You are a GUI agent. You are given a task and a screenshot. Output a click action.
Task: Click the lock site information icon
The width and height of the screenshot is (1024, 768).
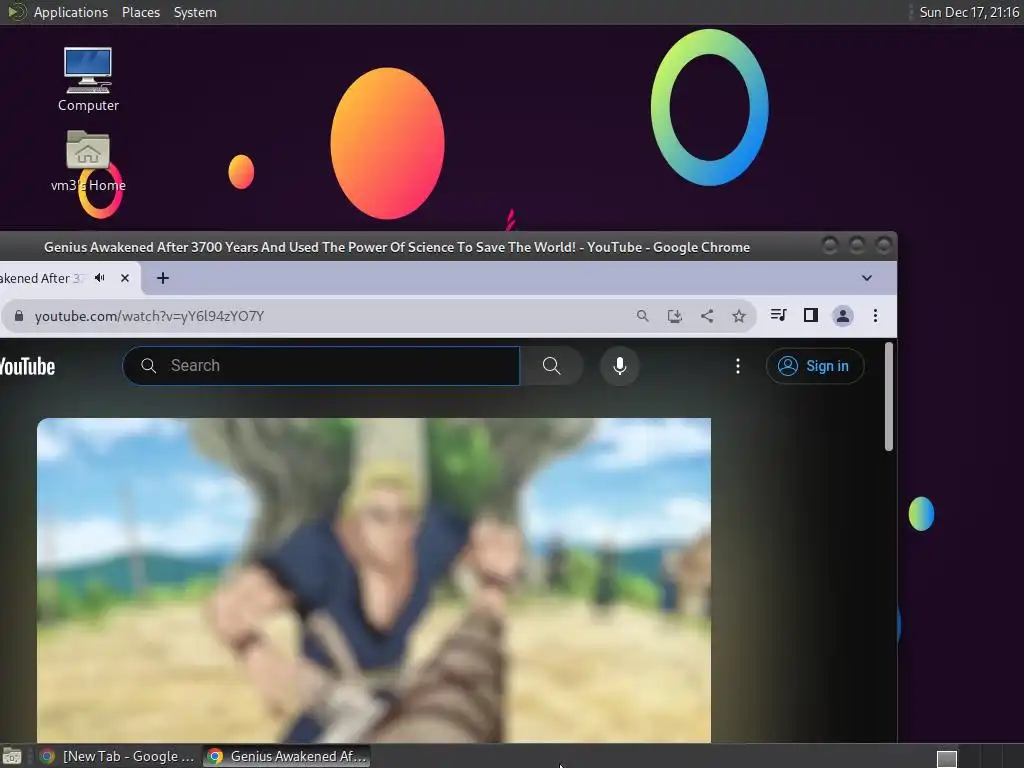(x=19, y=316)
